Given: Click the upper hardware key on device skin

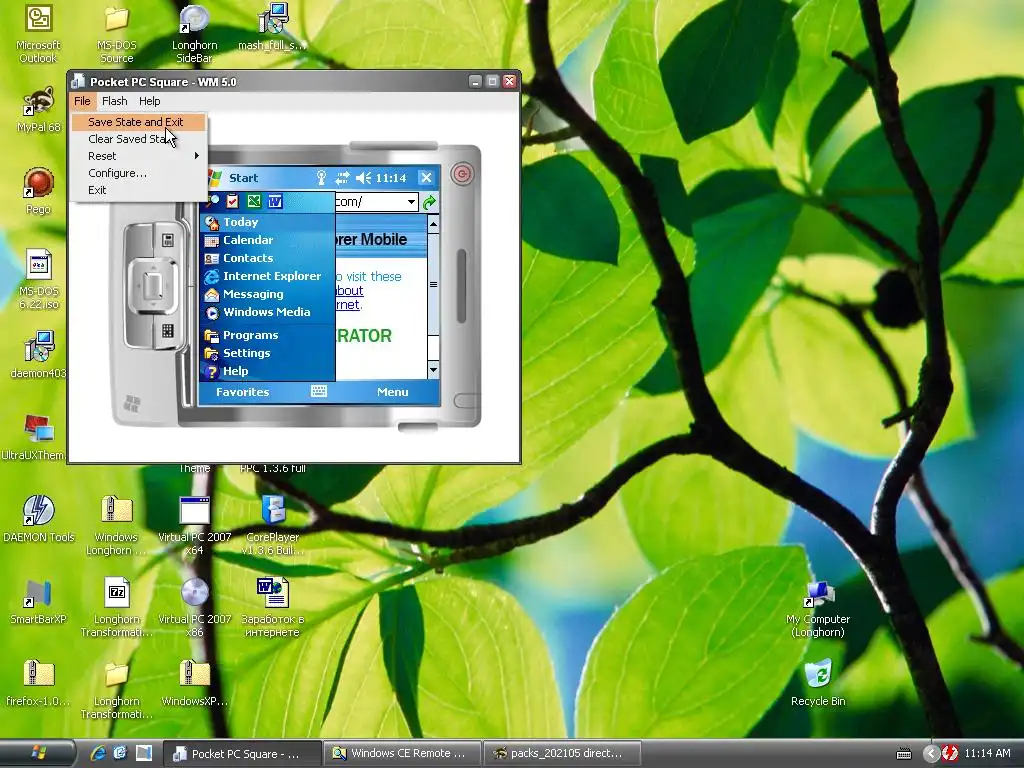Looking at the screenshot, I should (168, 240).
